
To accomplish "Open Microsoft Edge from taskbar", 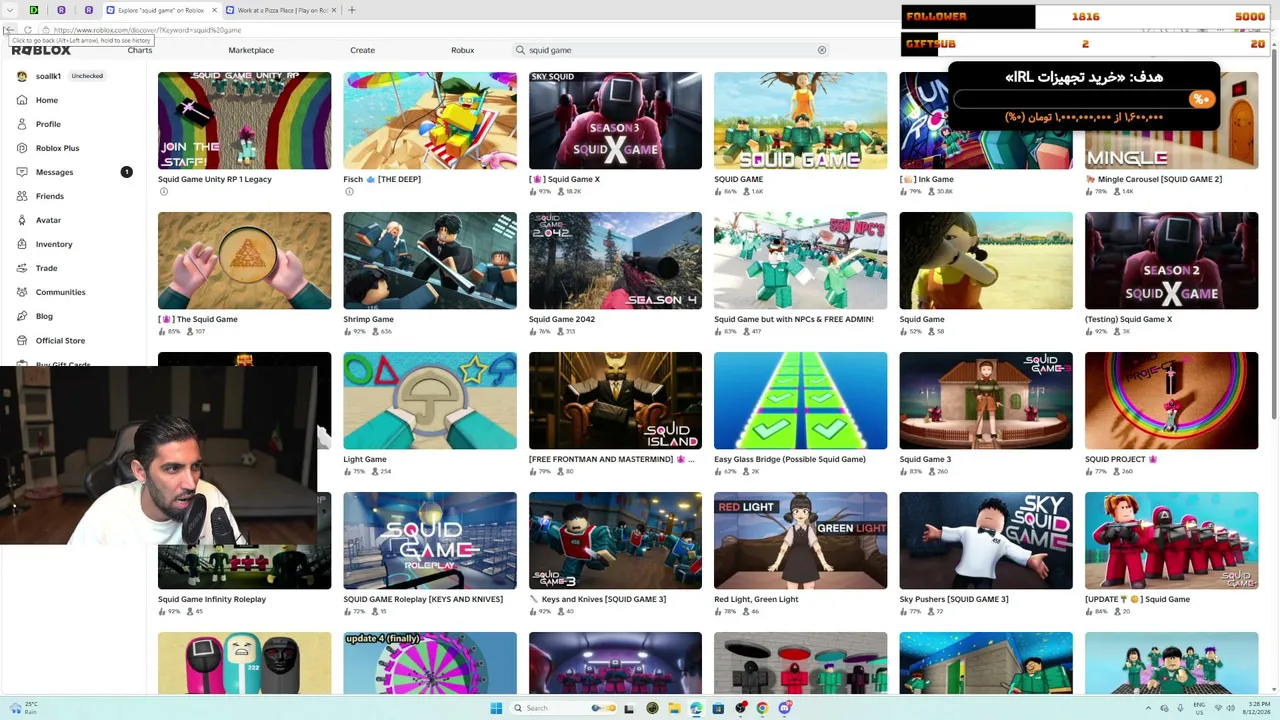I will pos(696,708).
